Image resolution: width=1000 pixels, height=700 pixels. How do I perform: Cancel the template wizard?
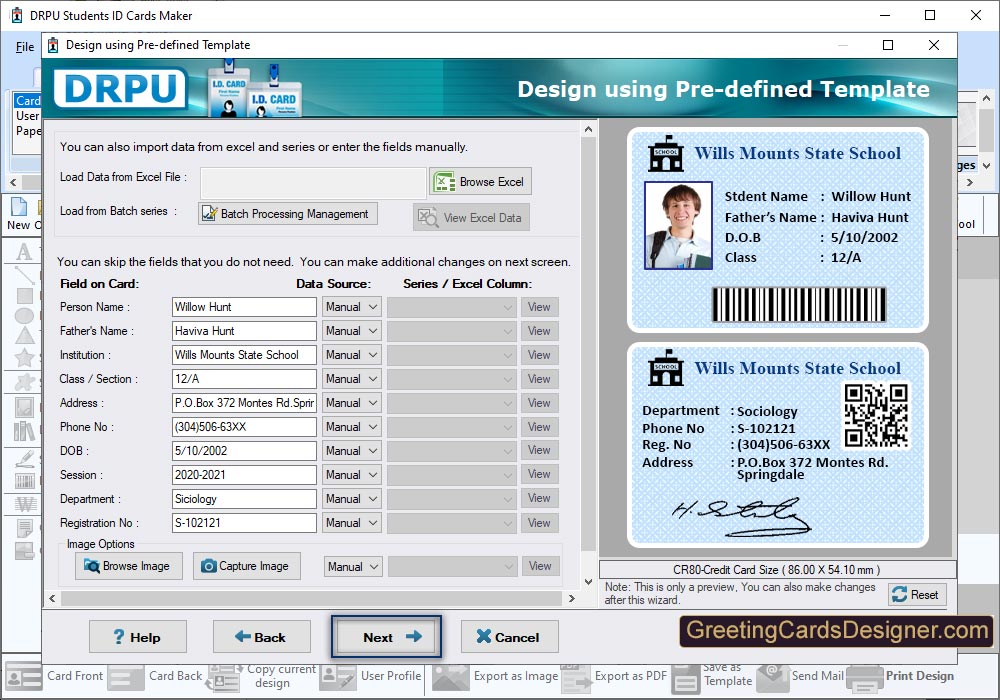(x=510, y=637)
